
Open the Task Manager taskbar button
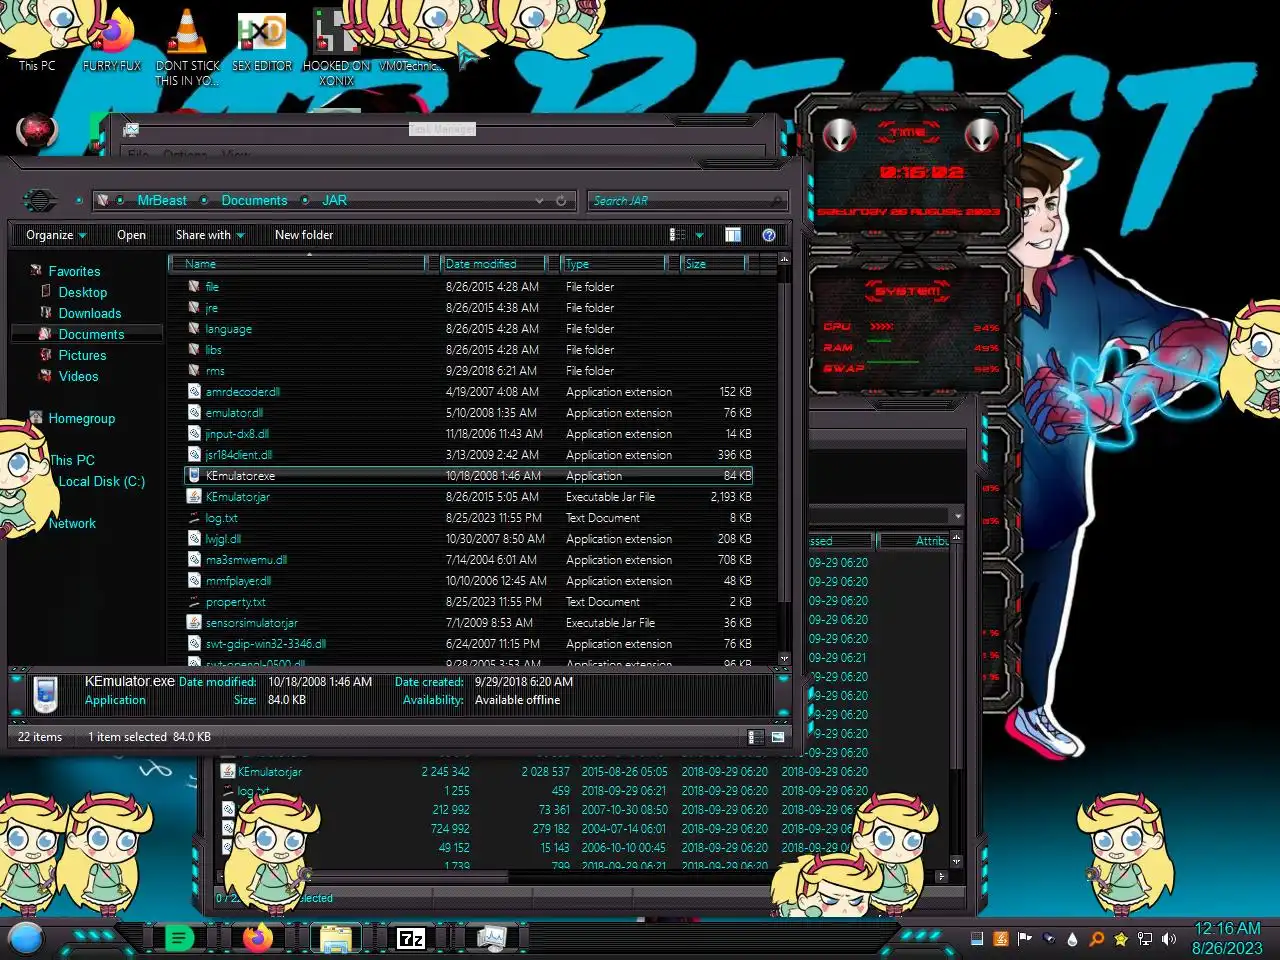tap(491, 938)
